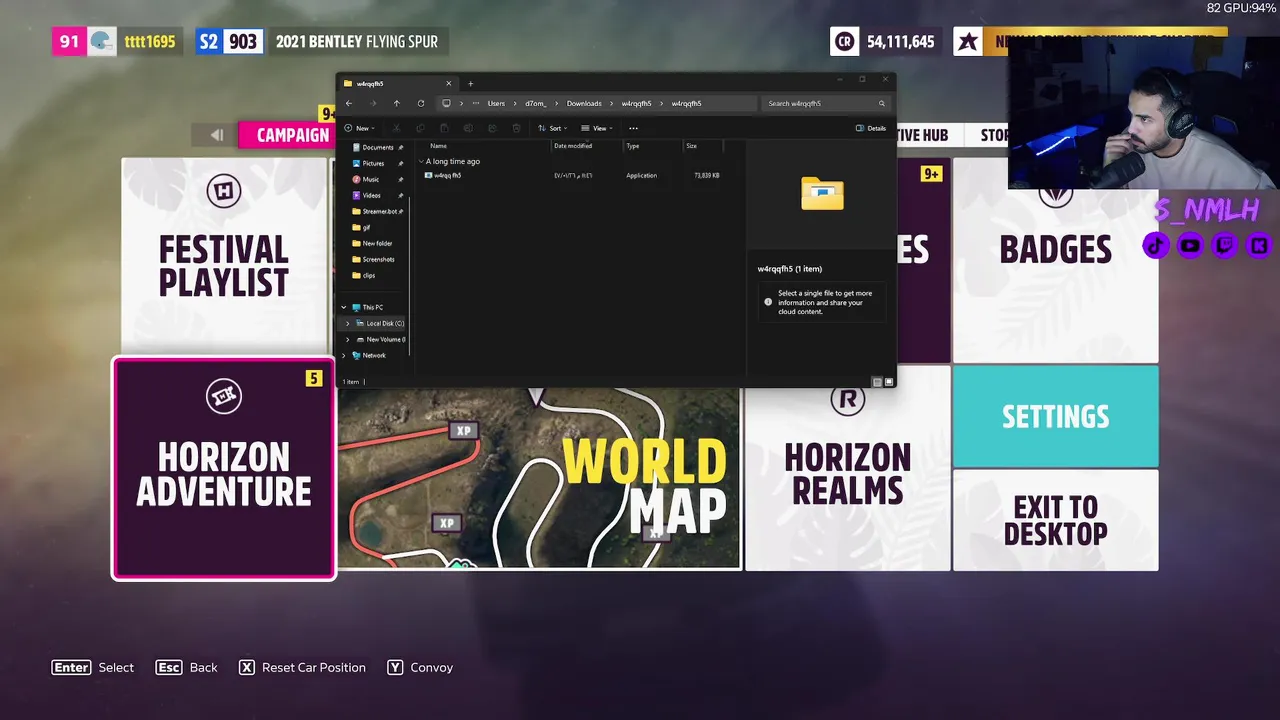Add a new File Explorer tab
The image size is (1280, 720).
coord(470,83)
